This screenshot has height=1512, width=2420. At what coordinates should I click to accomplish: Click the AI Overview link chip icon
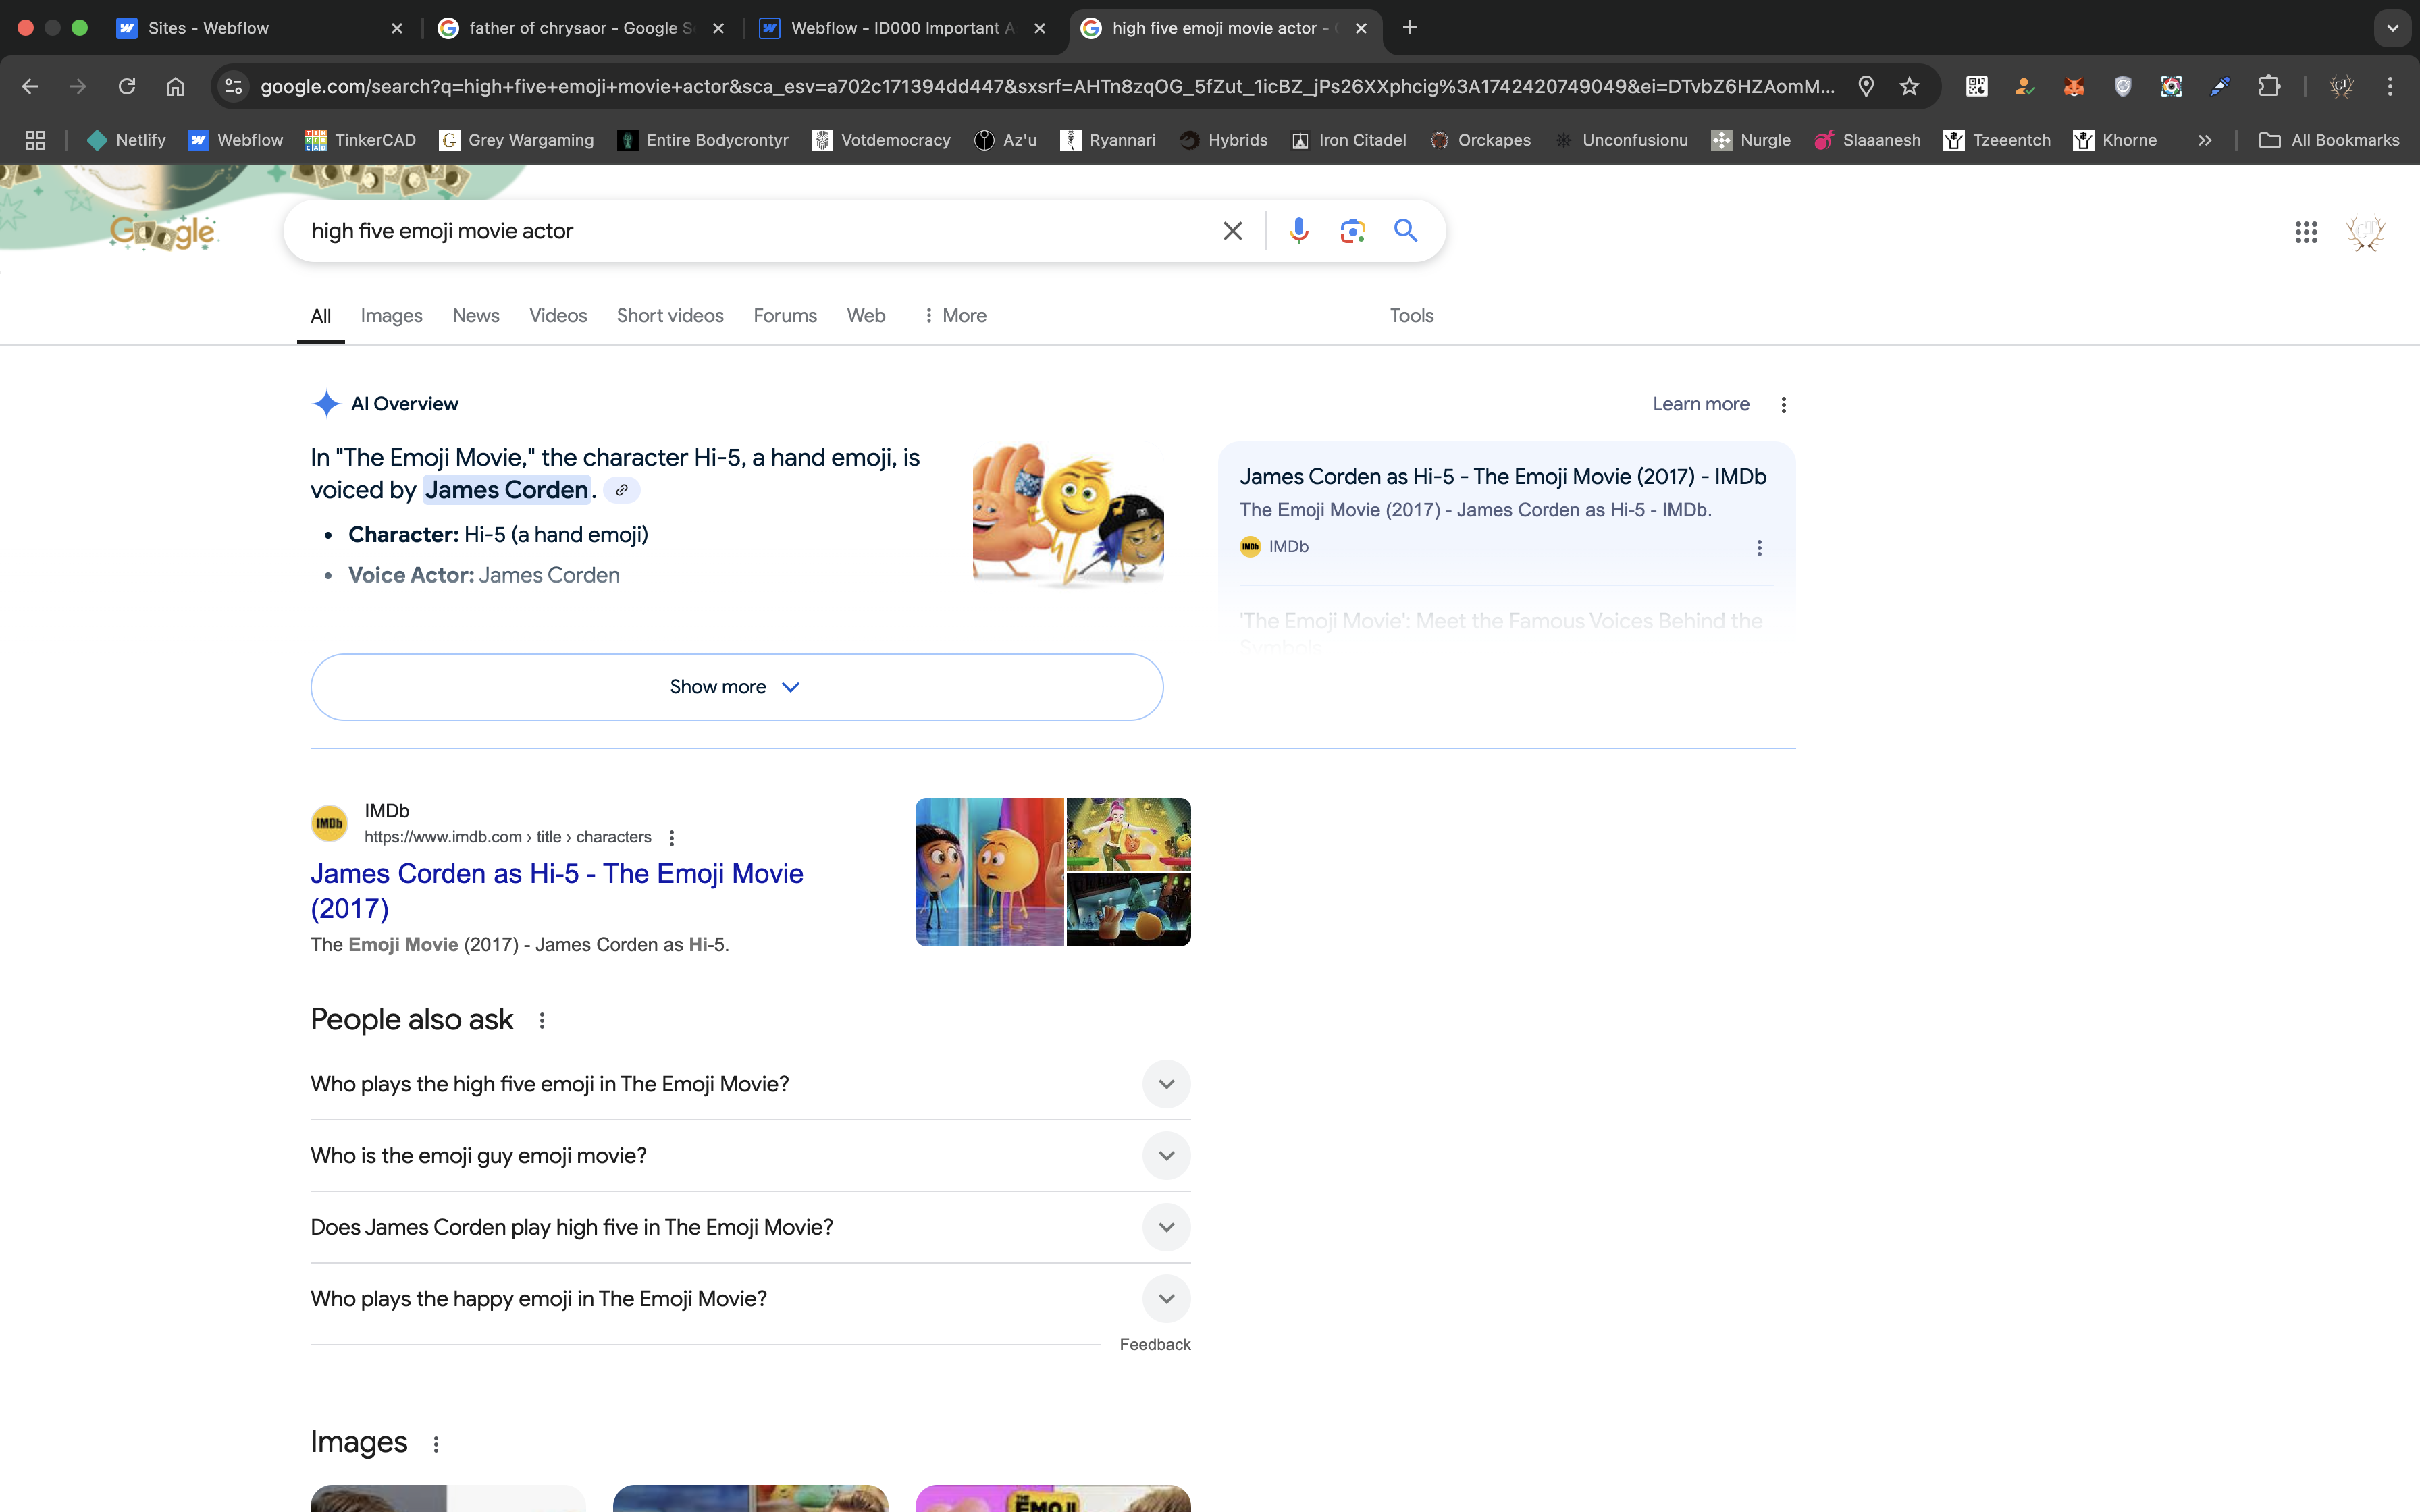point(621,490)
